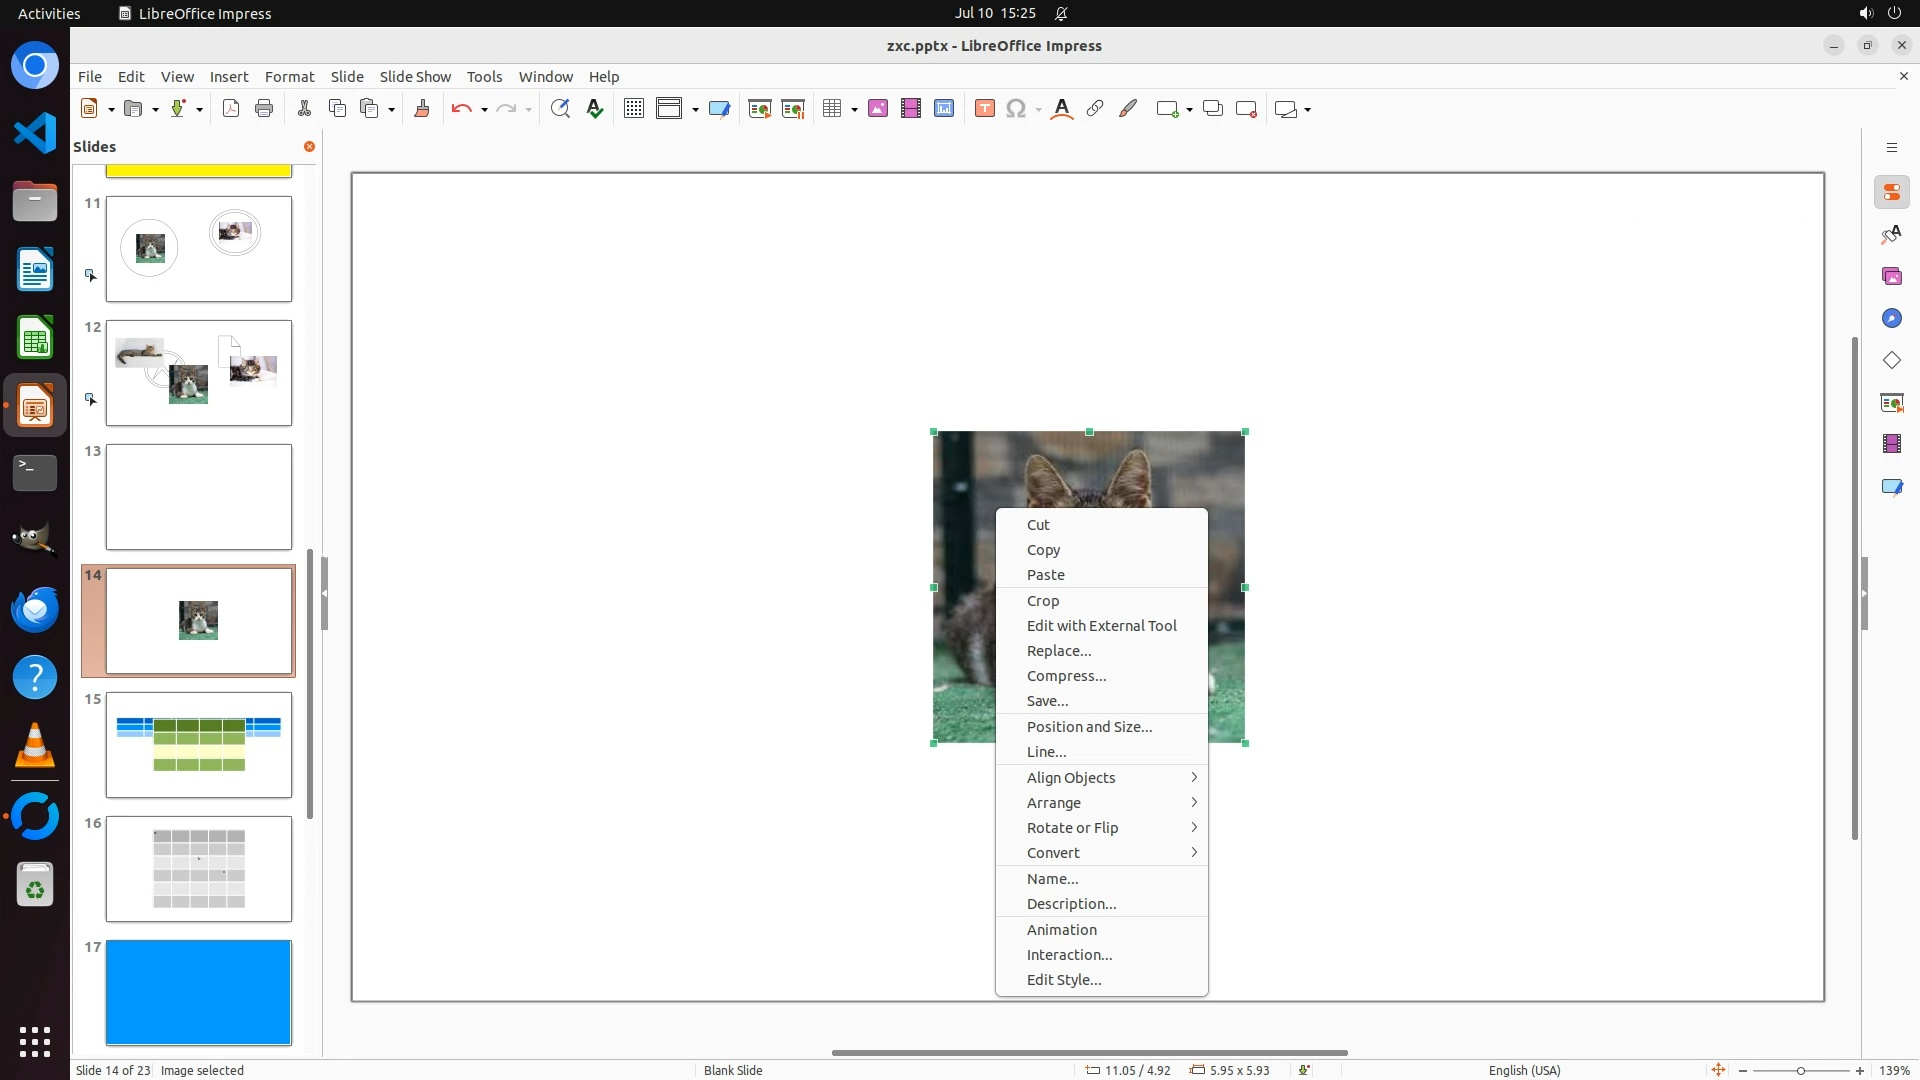Screen dimensions: 1920x1080
Task: Click the Insert Hyperlink icon
Action: pos(1095,109)
